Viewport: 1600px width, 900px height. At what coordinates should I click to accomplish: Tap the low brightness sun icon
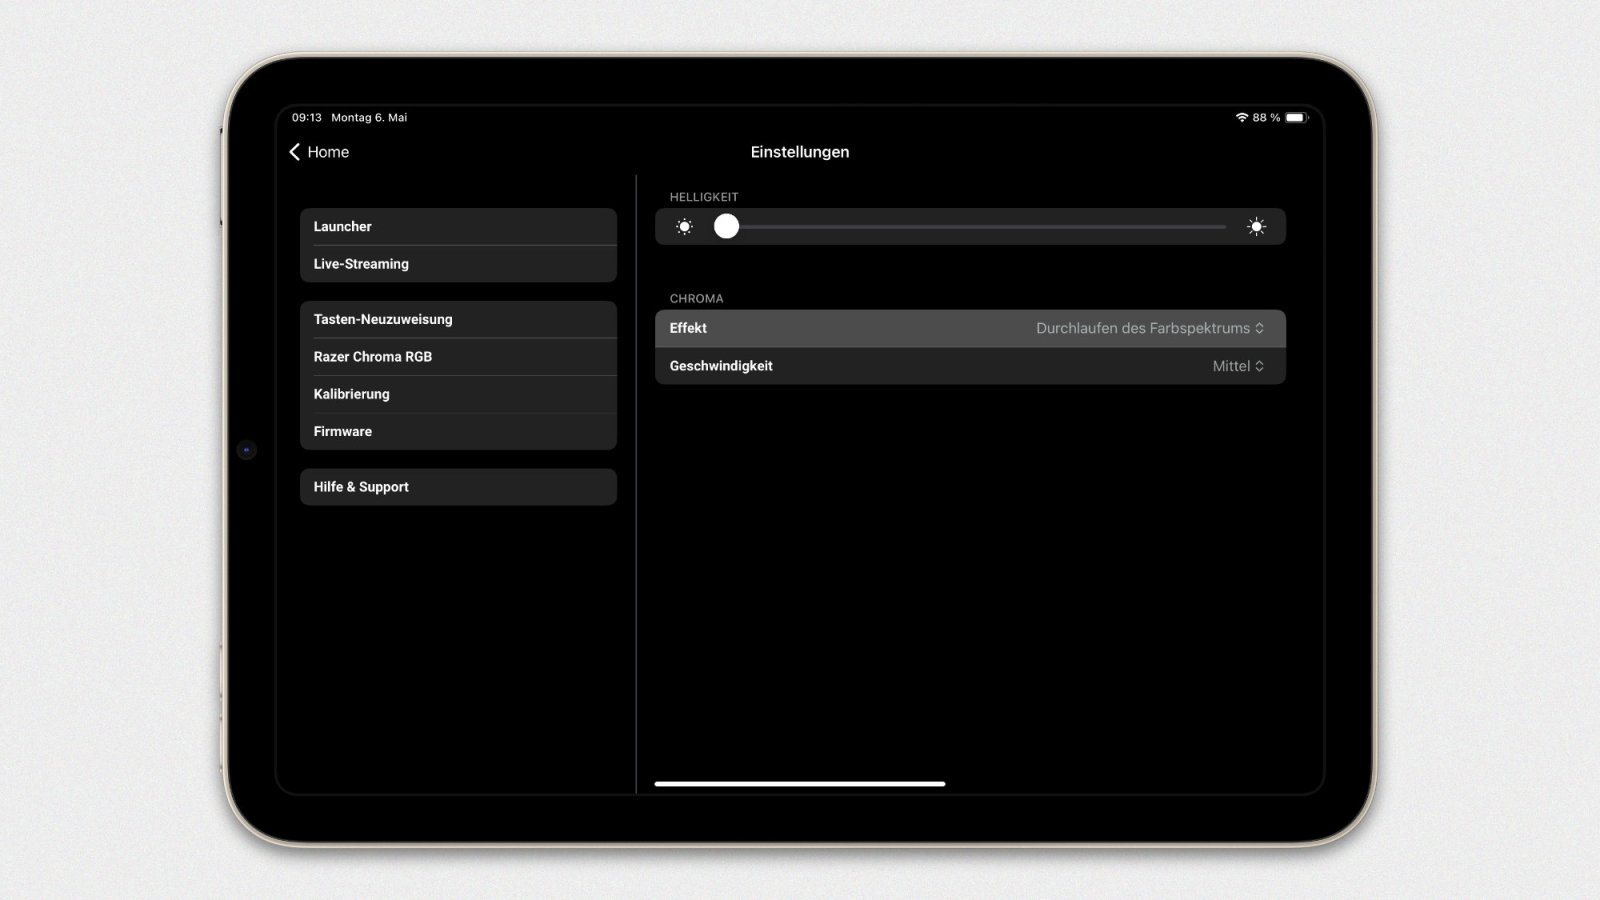[x=684, y=227]
